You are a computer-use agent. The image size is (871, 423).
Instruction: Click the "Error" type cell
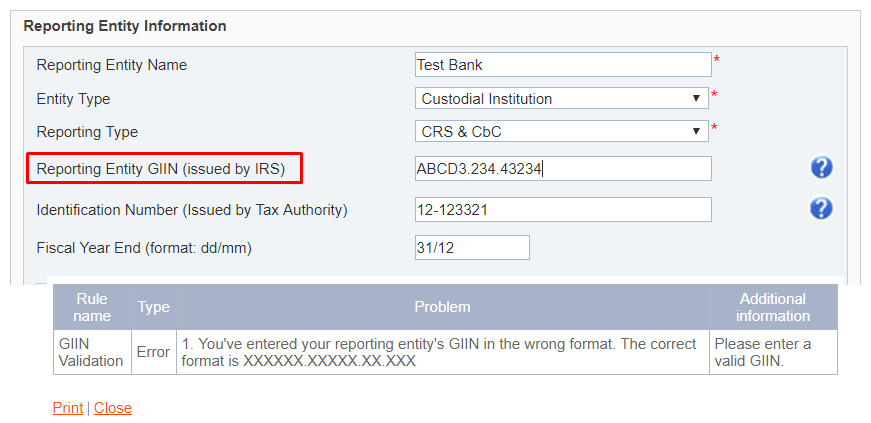click(x=154, y=352)
